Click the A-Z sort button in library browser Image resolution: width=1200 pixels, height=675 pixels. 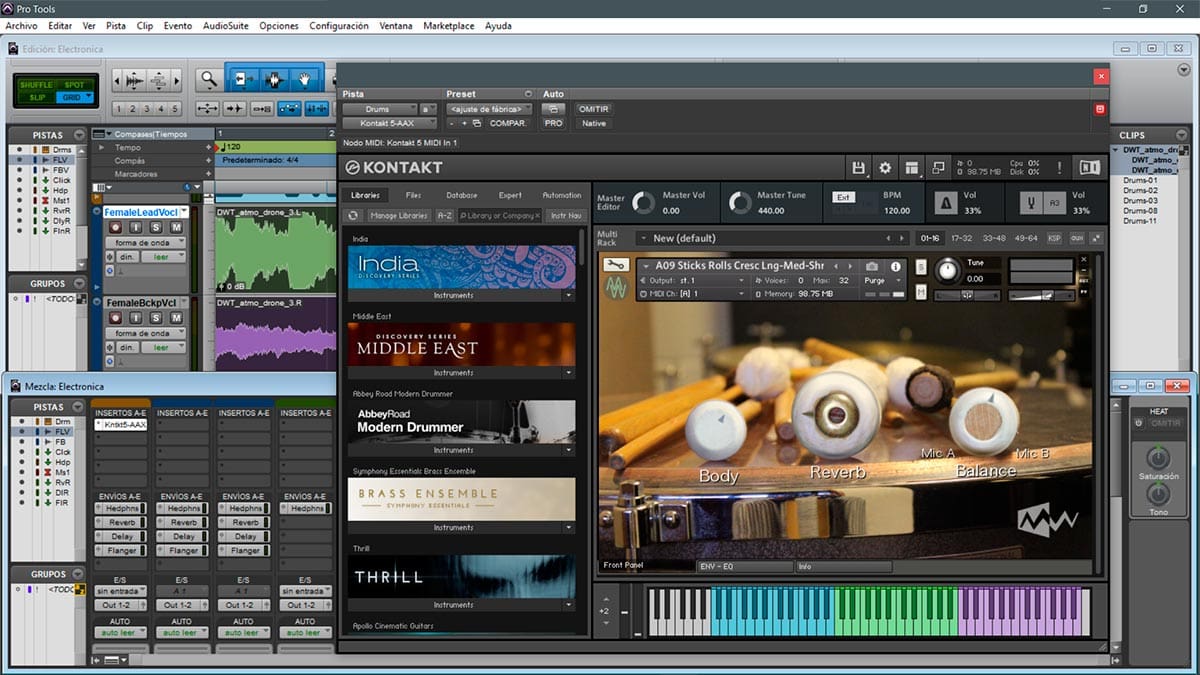tap(444, 215)
